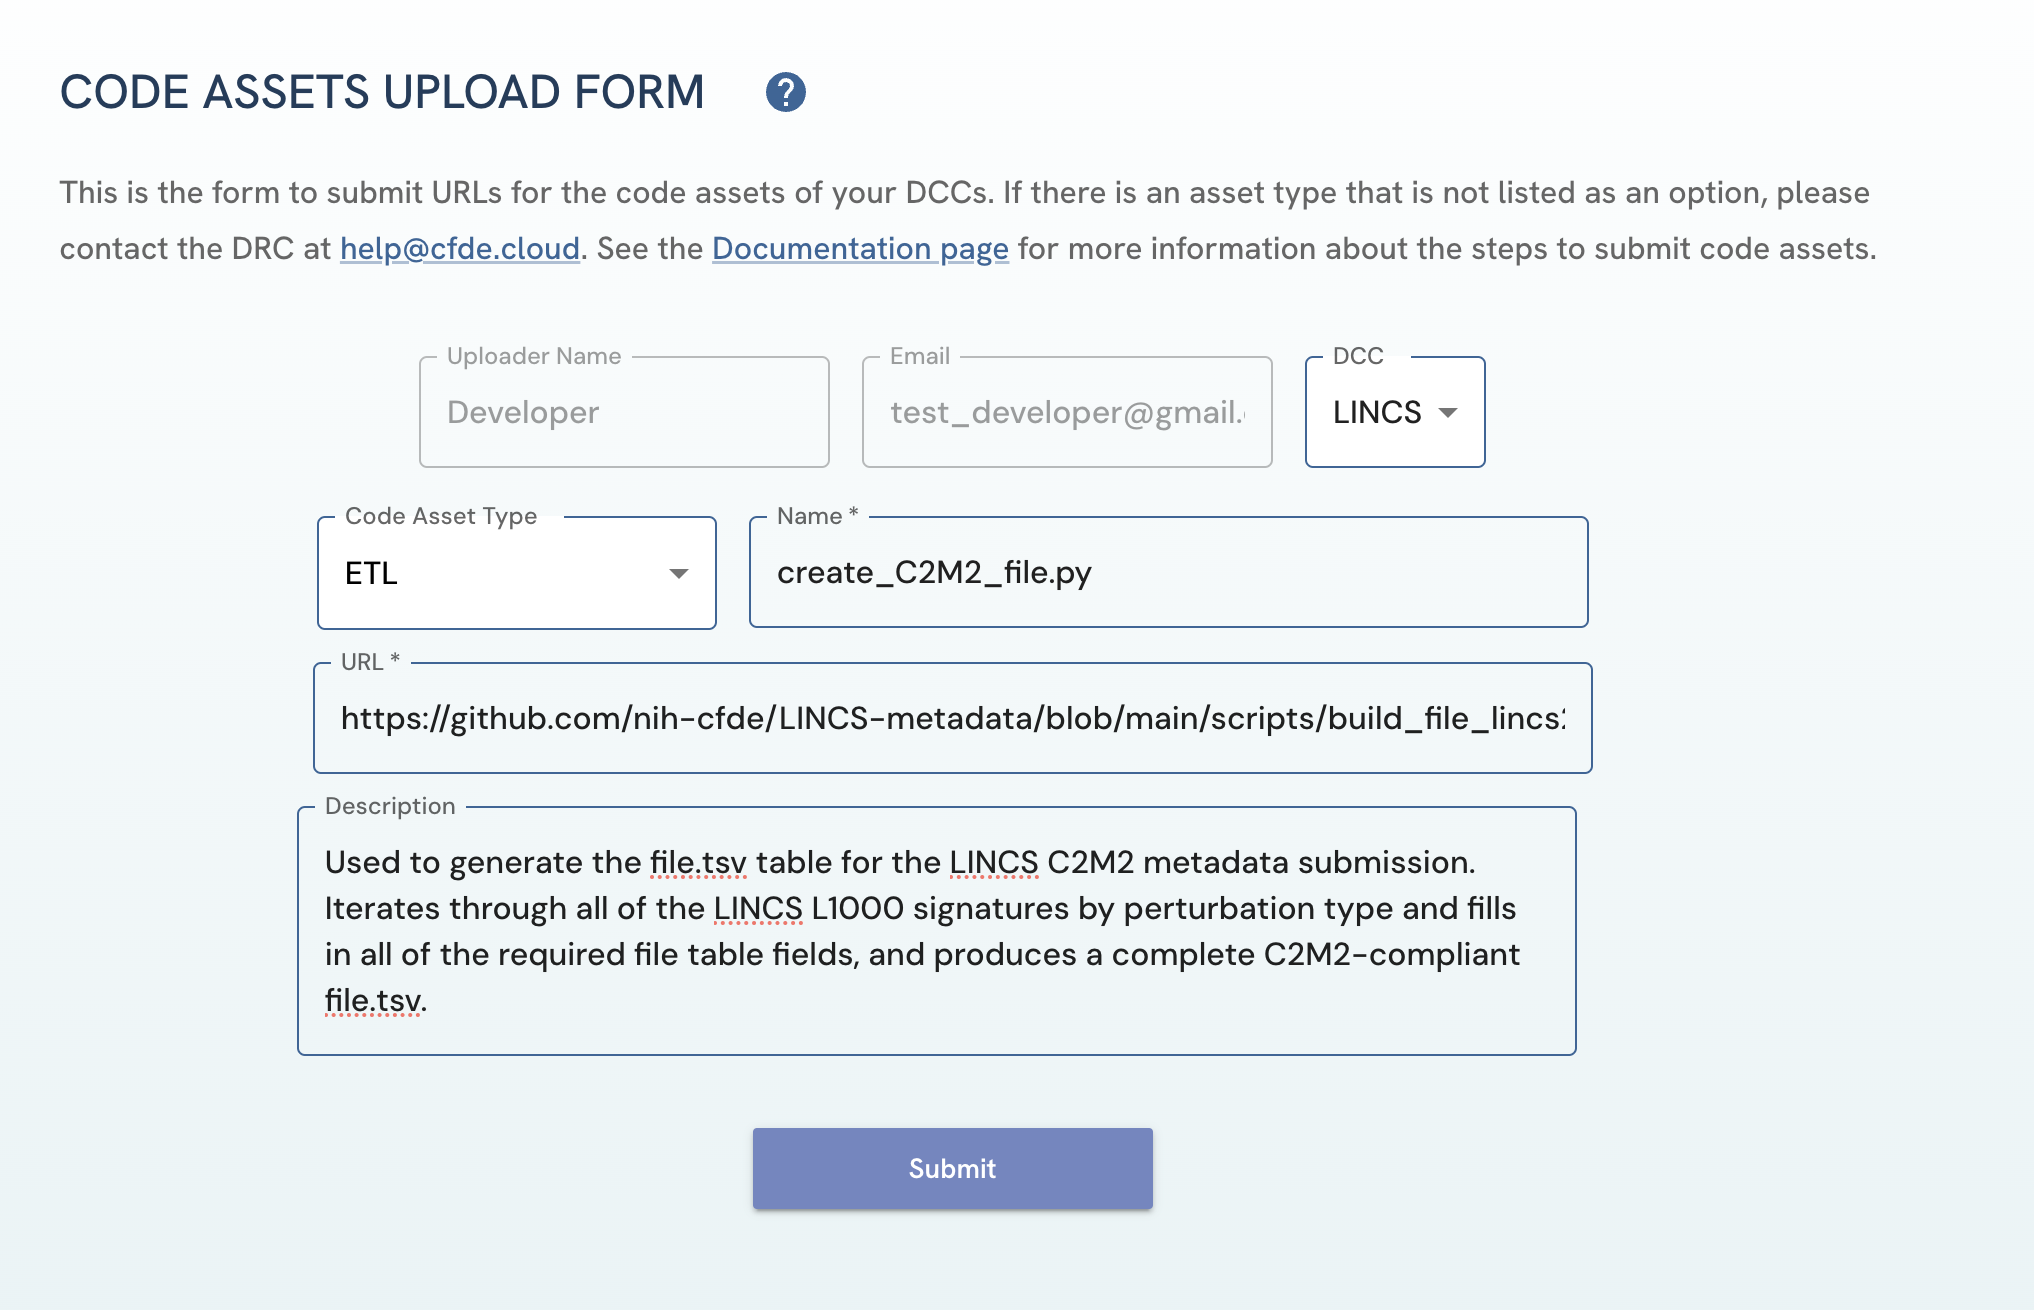Click the "URL *" field label
This screenshot has height=1310, width=2034.
tap(370, 662)
